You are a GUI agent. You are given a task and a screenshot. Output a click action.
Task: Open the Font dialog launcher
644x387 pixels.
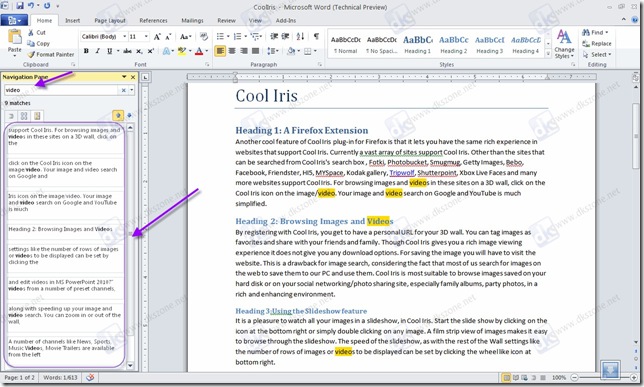click(x=207, y=64)
